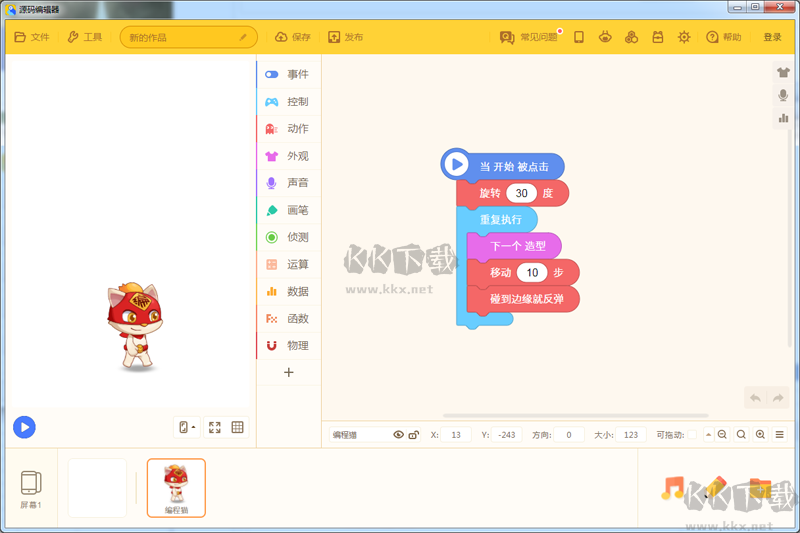Click the cat face icon in toolbar
The height and width of the screenshot is (533, 800).
coord(605,37)
